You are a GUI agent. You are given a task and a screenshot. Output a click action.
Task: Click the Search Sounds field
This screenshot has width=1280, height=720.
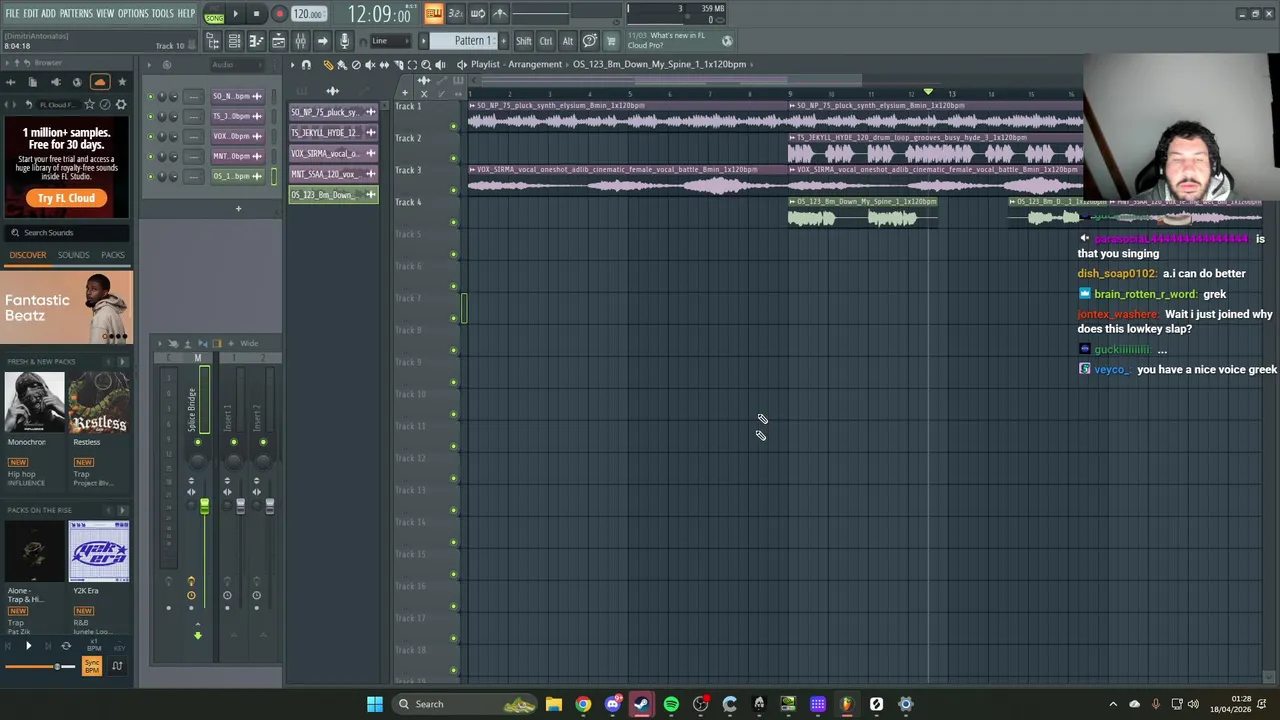pyautogui.click(x=66, y=232)
